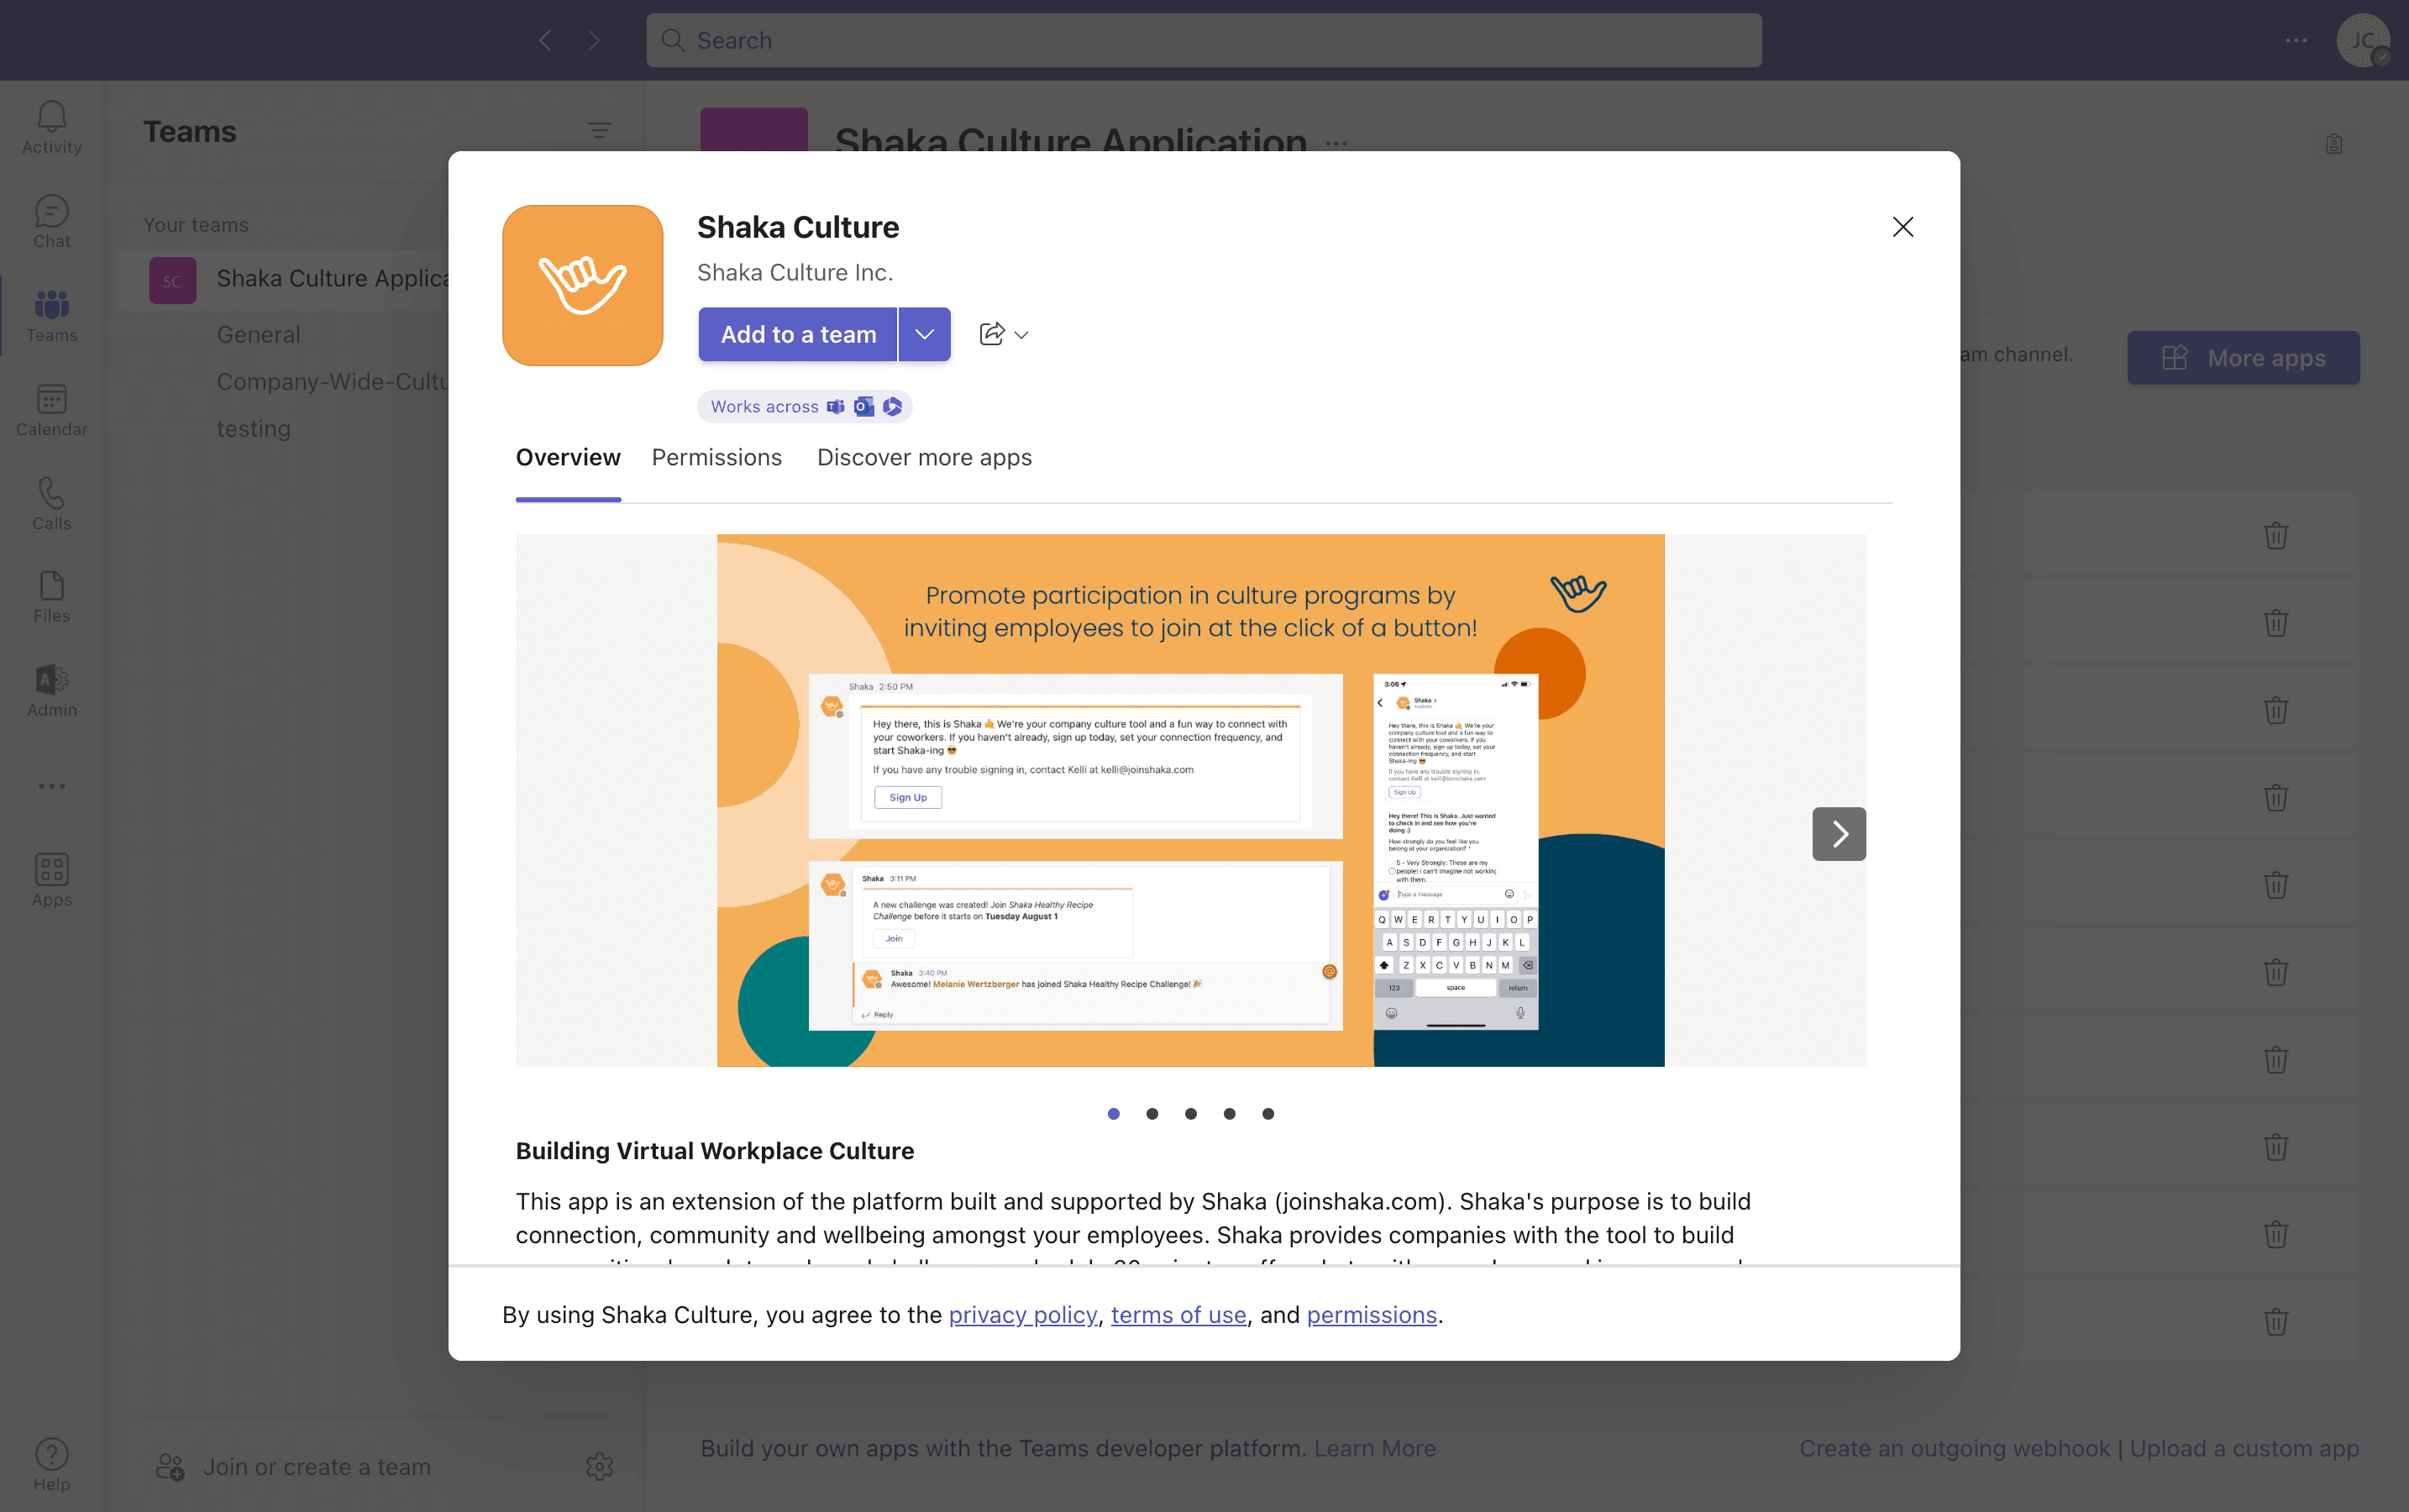This screenshot has width=2409, height=1512.
Task: Switch to Discover more apps tab
Action: click(925, 456)
